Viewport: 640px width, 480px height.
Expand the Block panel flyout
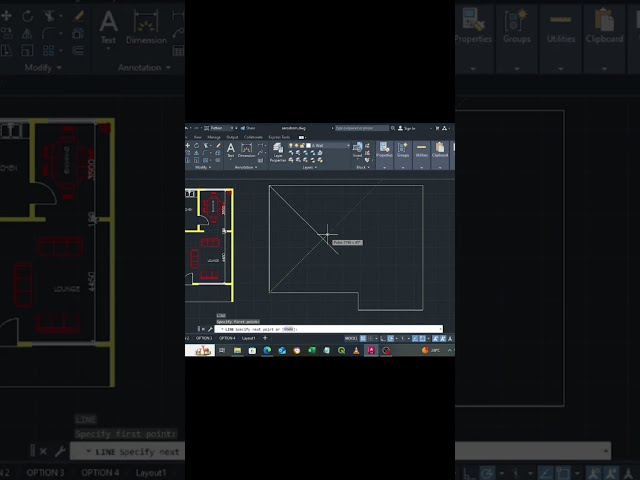(x=369, y=167)
